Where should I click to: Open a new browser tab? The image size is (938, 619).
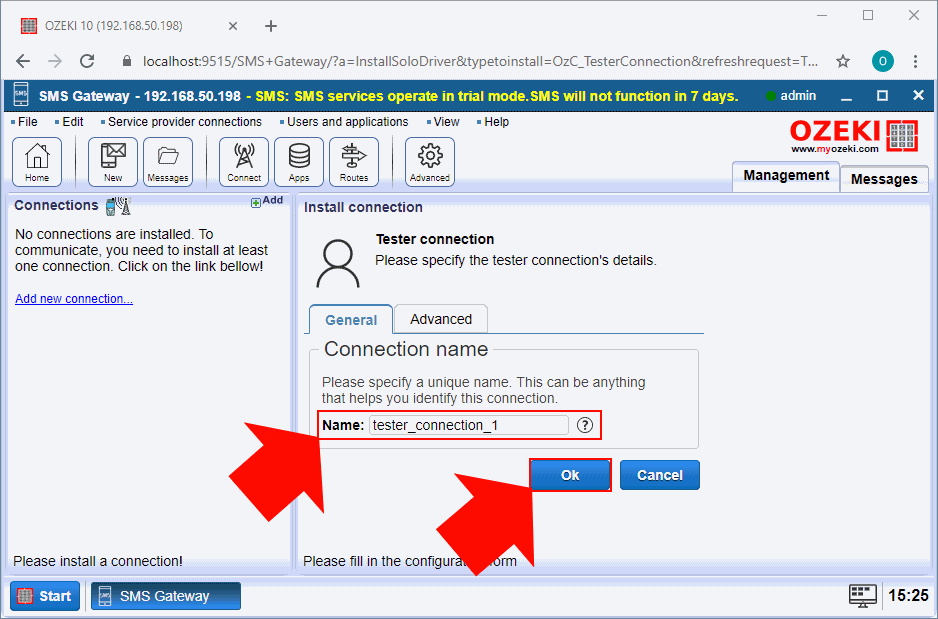click(270, 26)
